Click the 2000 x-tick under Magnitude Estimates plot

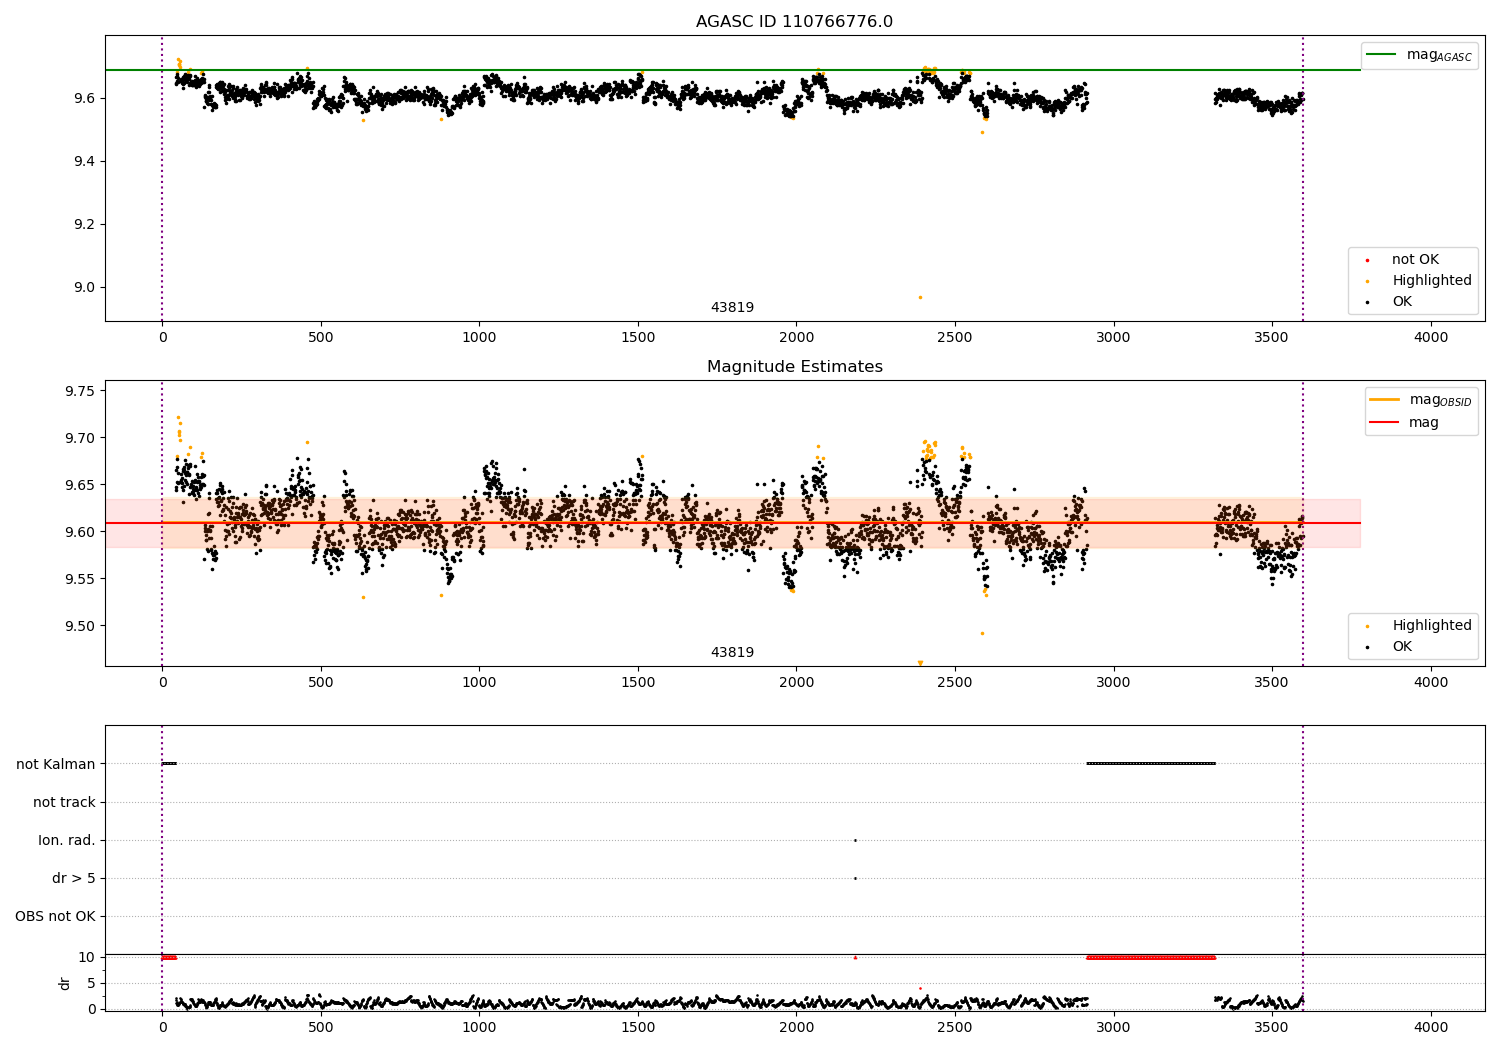[796, 683]
